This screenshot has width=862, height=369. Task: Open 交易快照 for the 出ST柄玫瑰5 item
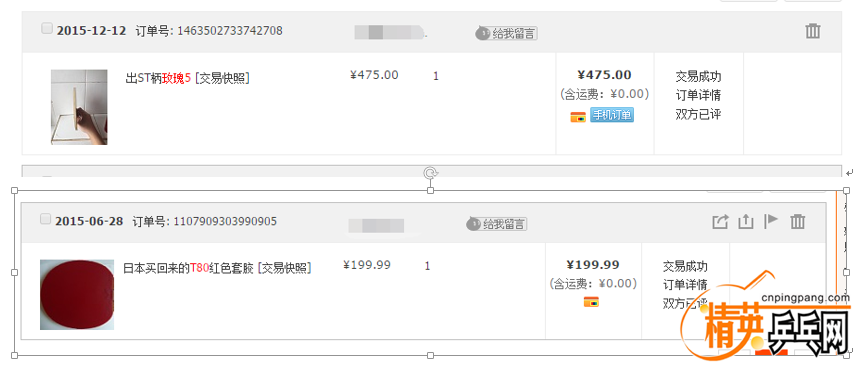[x=222, y=78]
